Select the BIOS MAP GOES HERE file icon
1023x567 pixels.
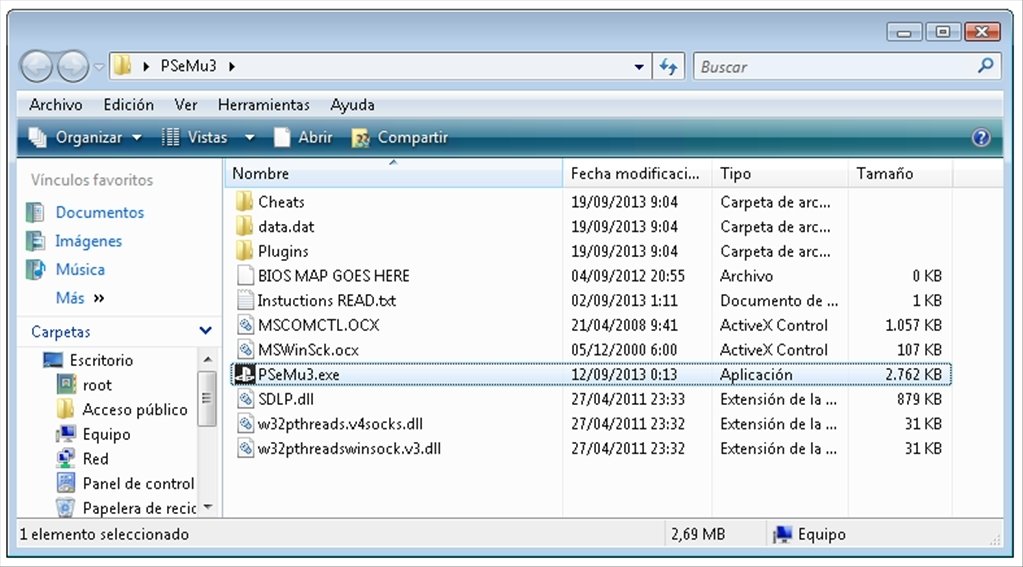245,275
